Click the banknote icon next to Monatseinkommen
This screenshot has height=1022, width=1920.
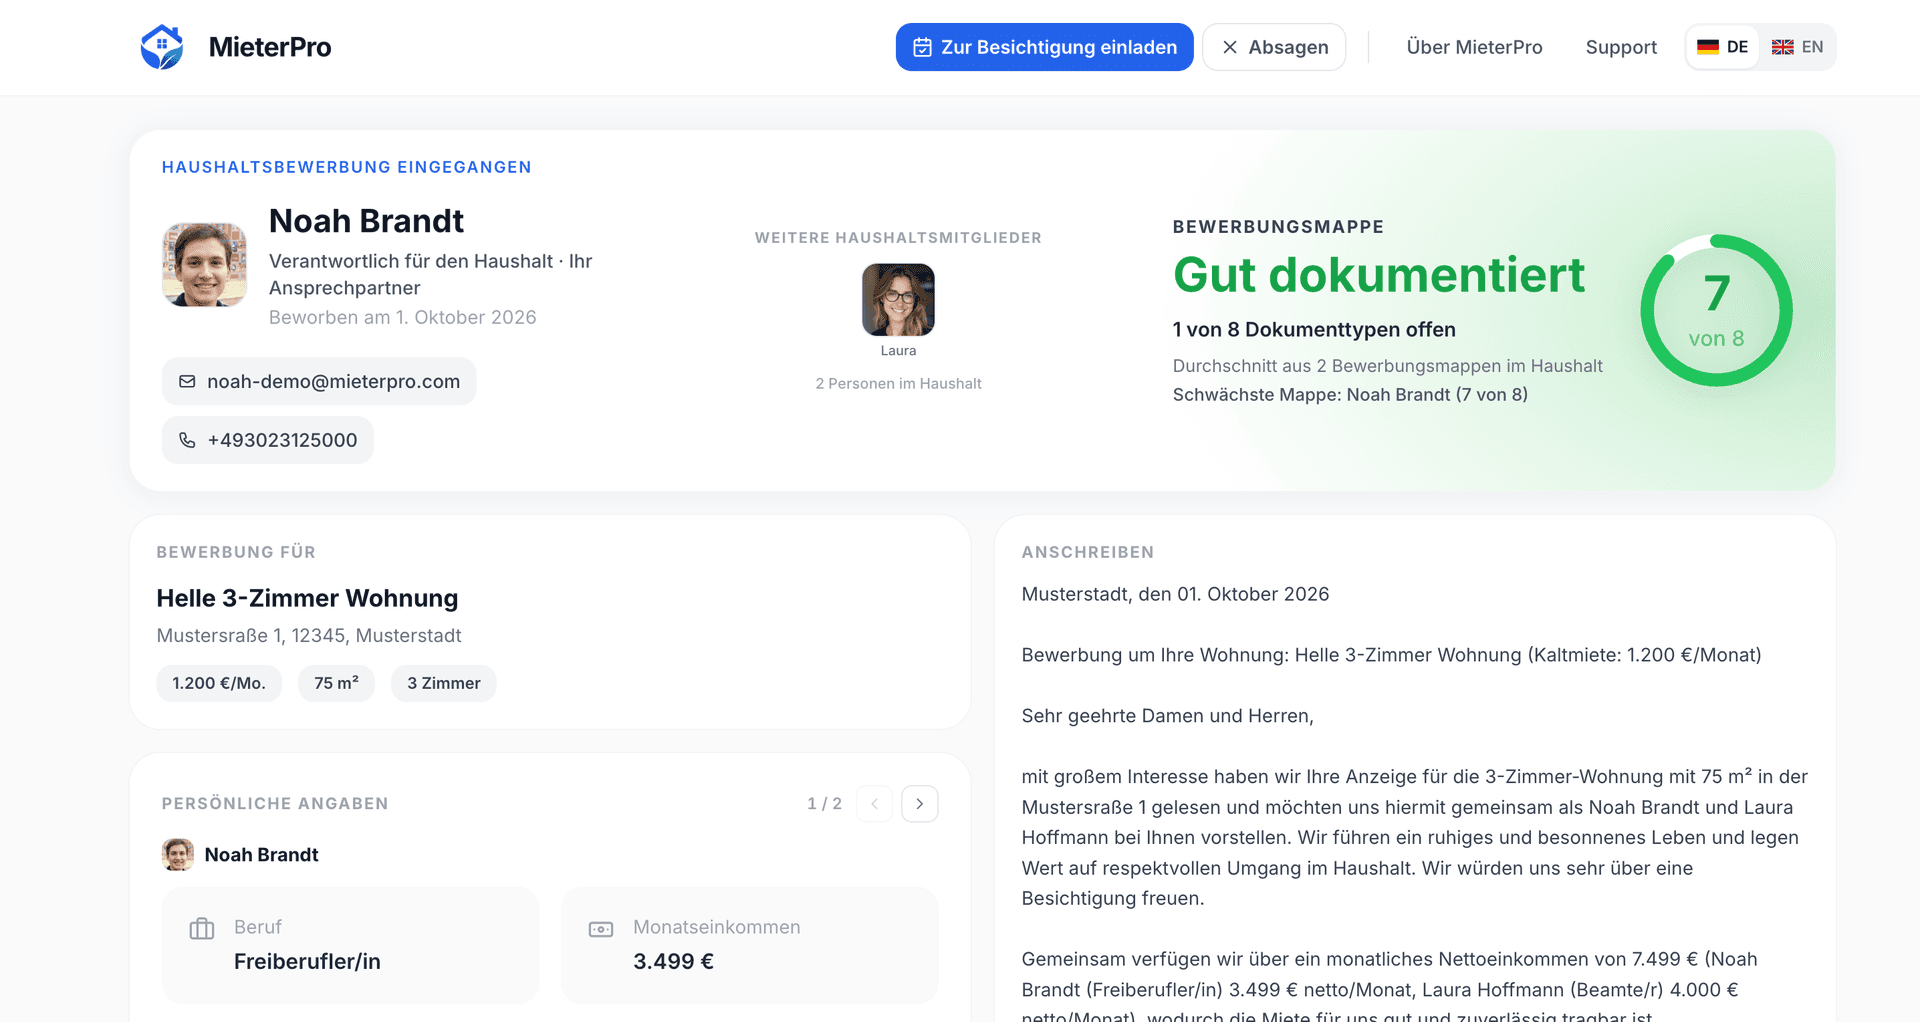point(601,929)
